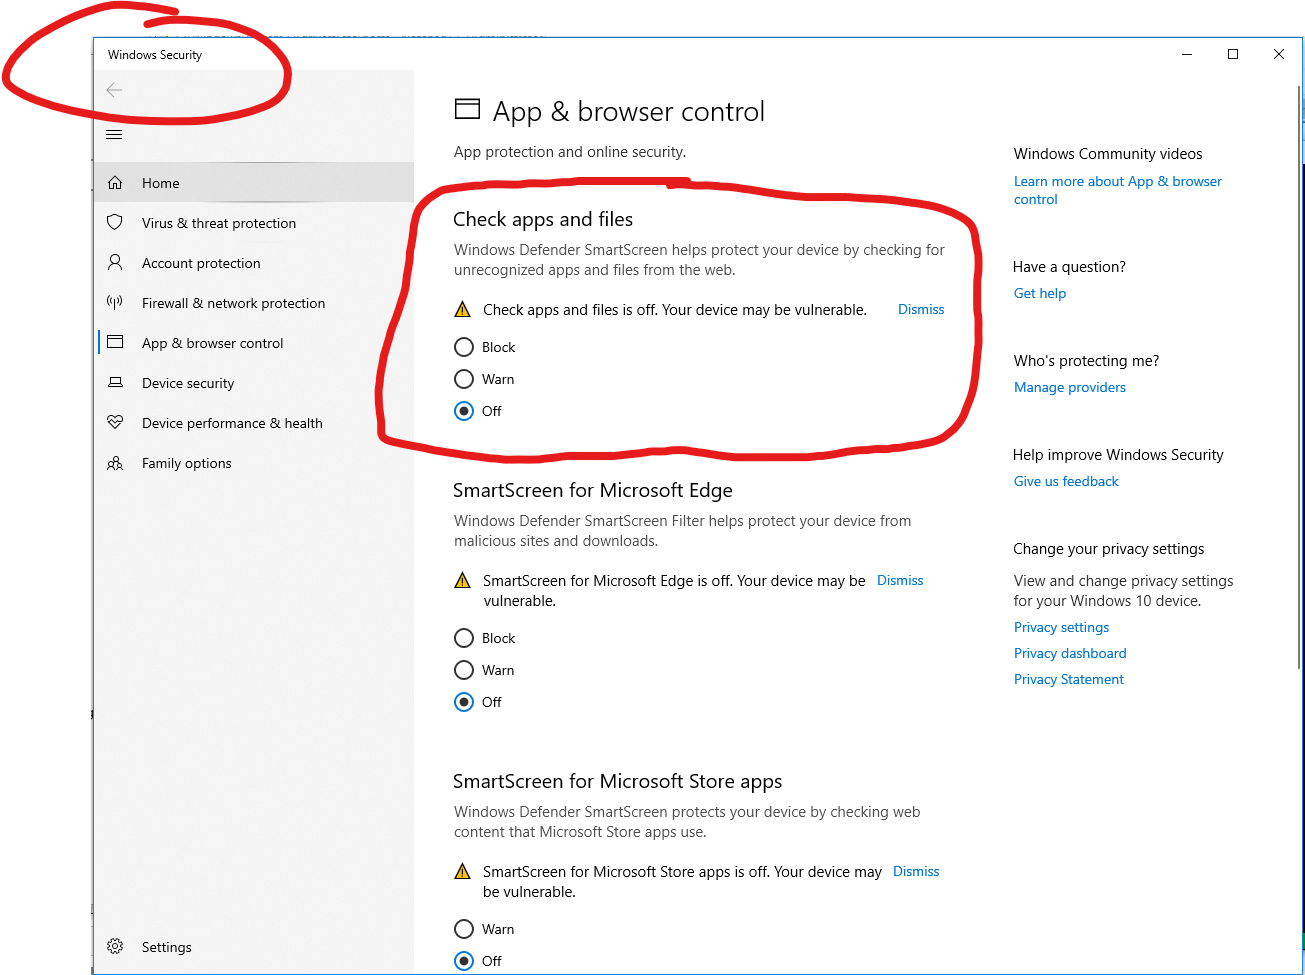The width and height of the screenshot is (1305, 975).
Task: Select Off under Check apps and files
Action: 464,411
